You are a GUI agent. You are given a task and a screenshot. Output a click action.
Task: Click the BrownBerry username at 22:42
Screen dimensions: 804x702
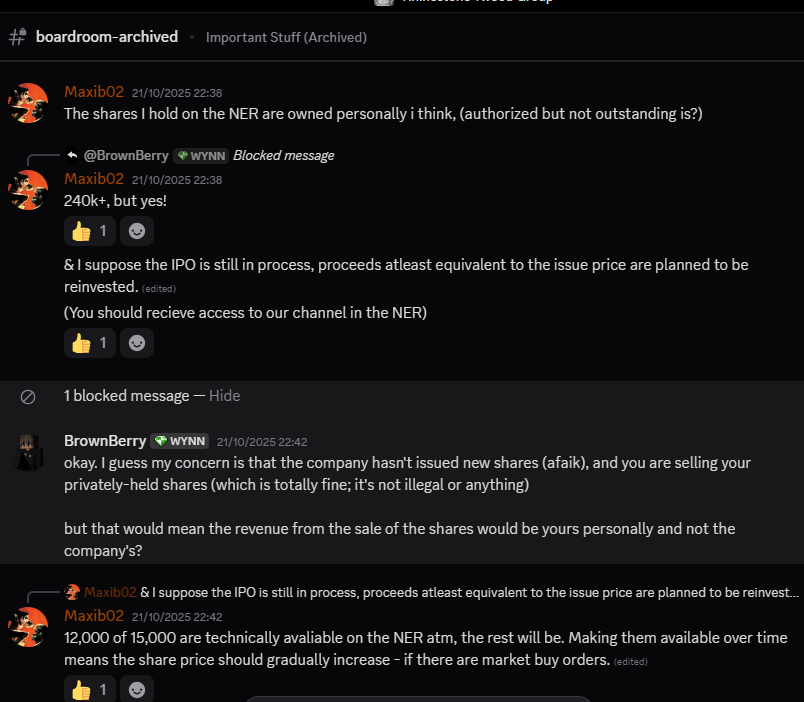pos(104,441)
